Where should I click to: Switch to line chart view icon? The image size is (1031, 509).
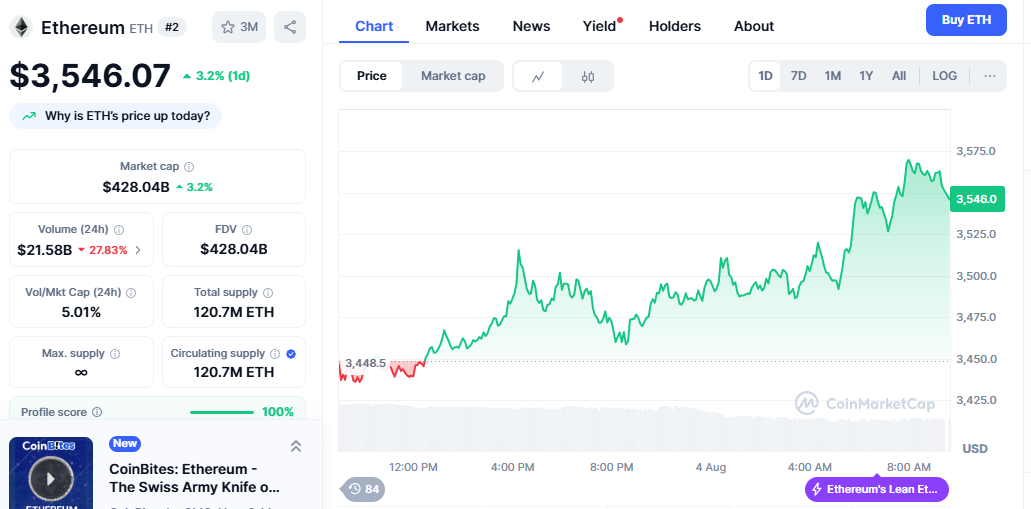coord(538,76)
